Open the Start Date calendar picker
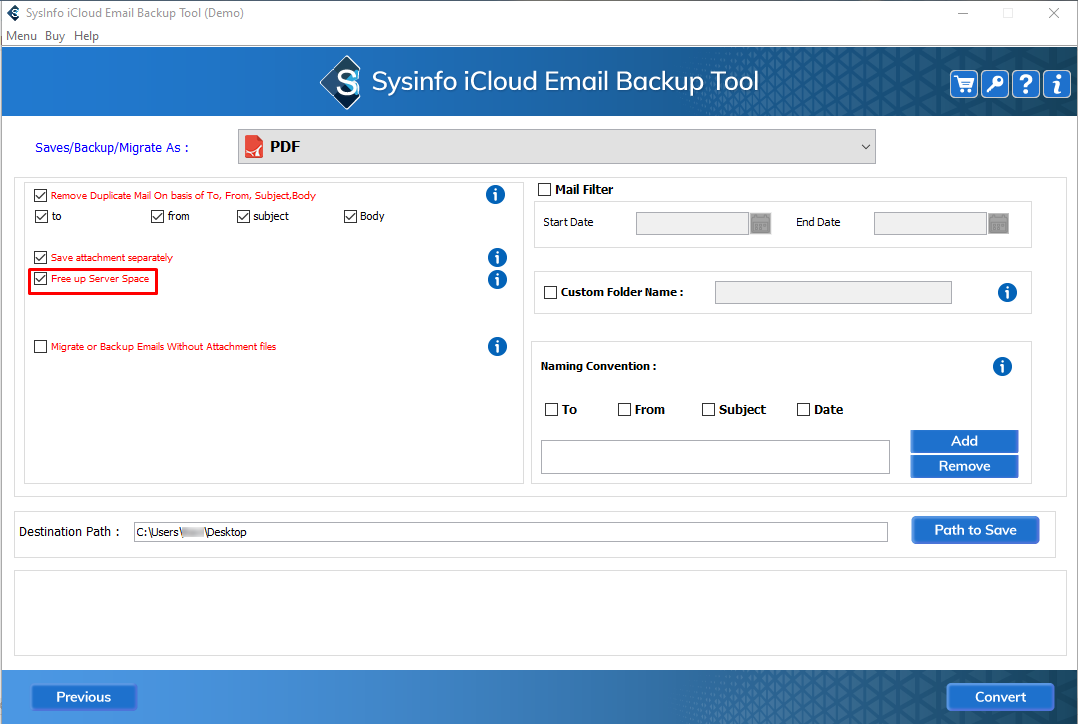1078x724 pixels. [x=760, y=223]
